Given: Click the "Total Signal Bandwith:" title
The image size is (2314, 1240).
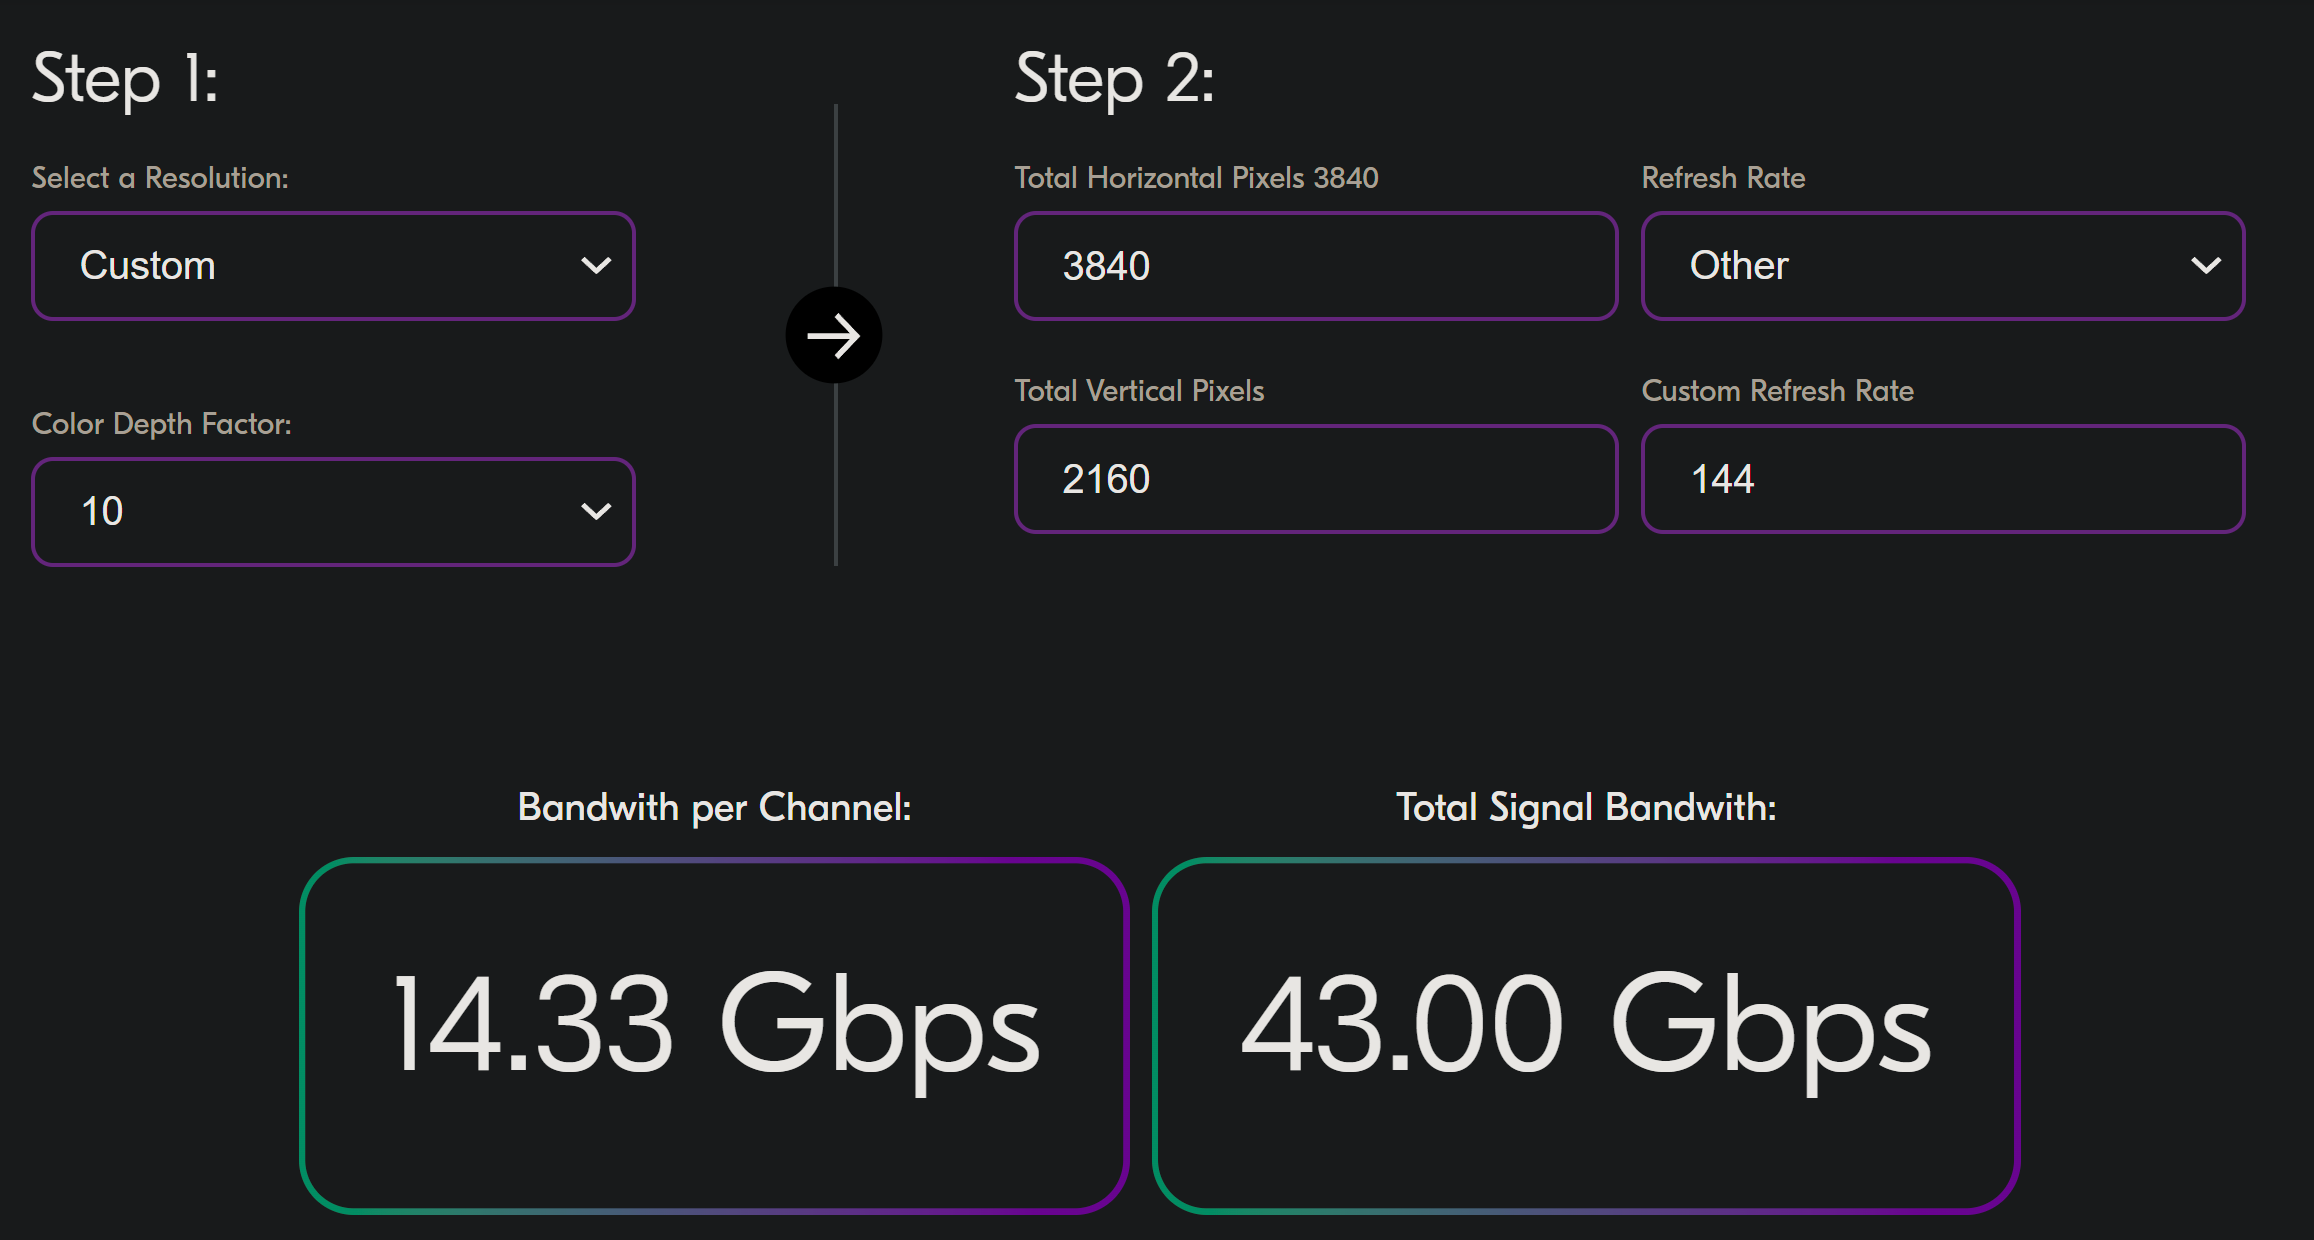Looking at the screenshot, I should click(x=1586, y=807).
